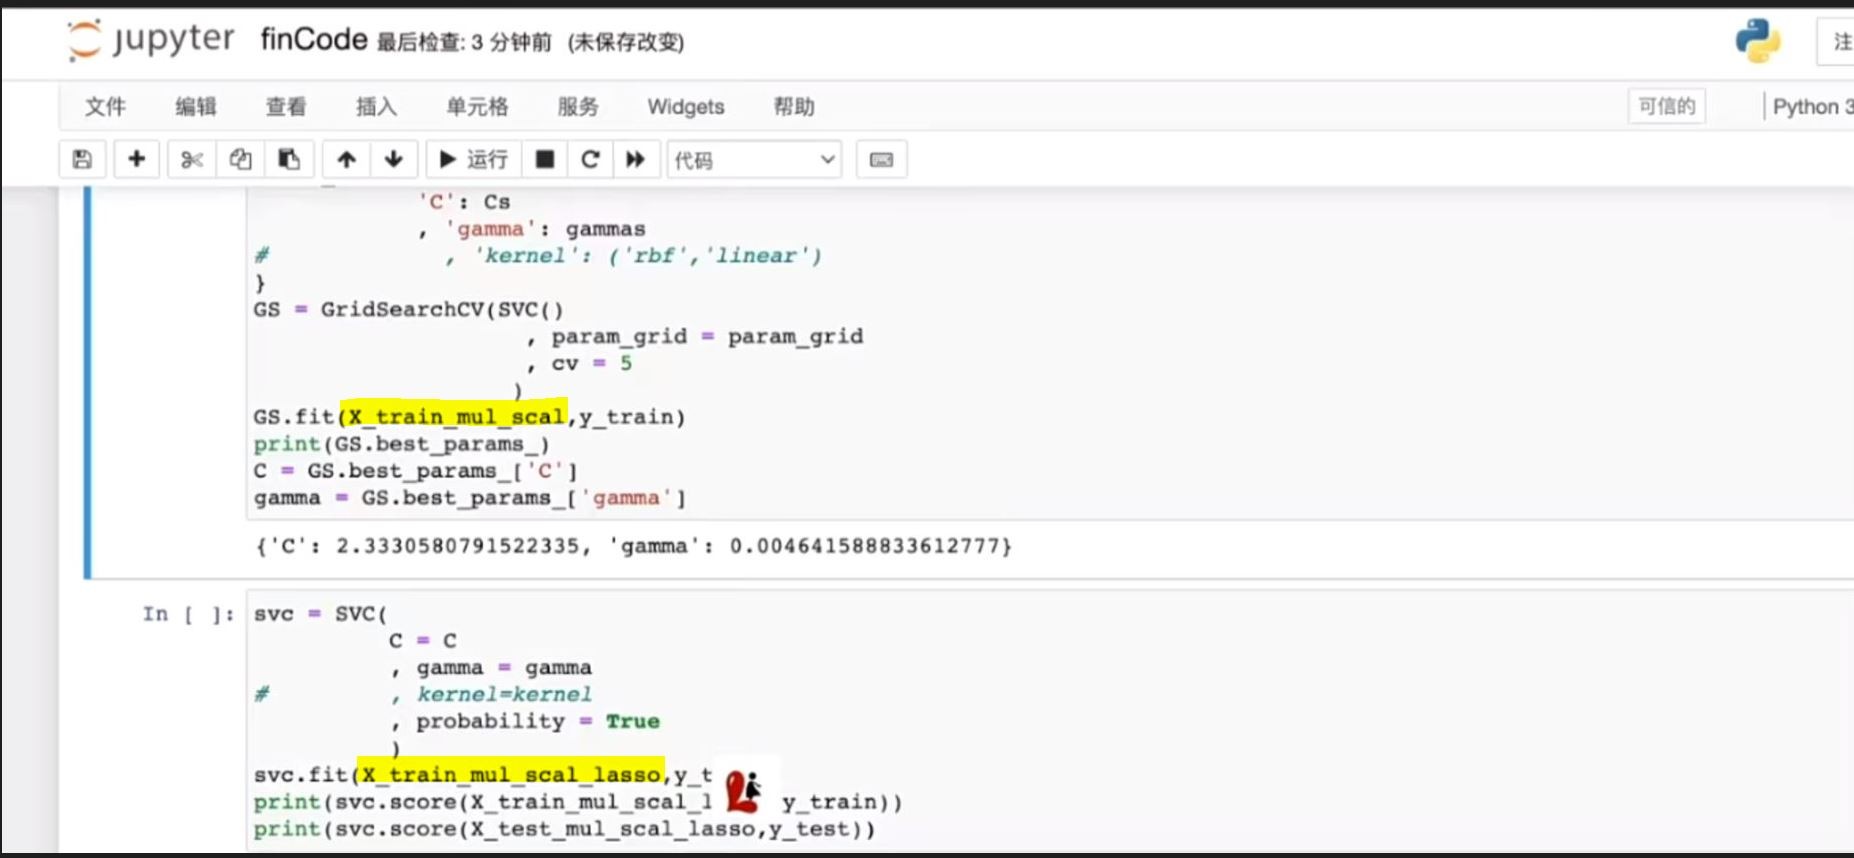1854x858 pixels.
Task: Click the probability = True line
Action: (527, 722)
